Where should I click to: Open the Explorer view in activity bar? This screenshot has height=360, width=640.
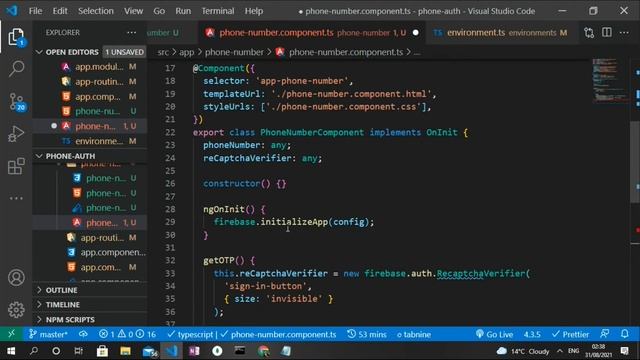coord(16,37)
